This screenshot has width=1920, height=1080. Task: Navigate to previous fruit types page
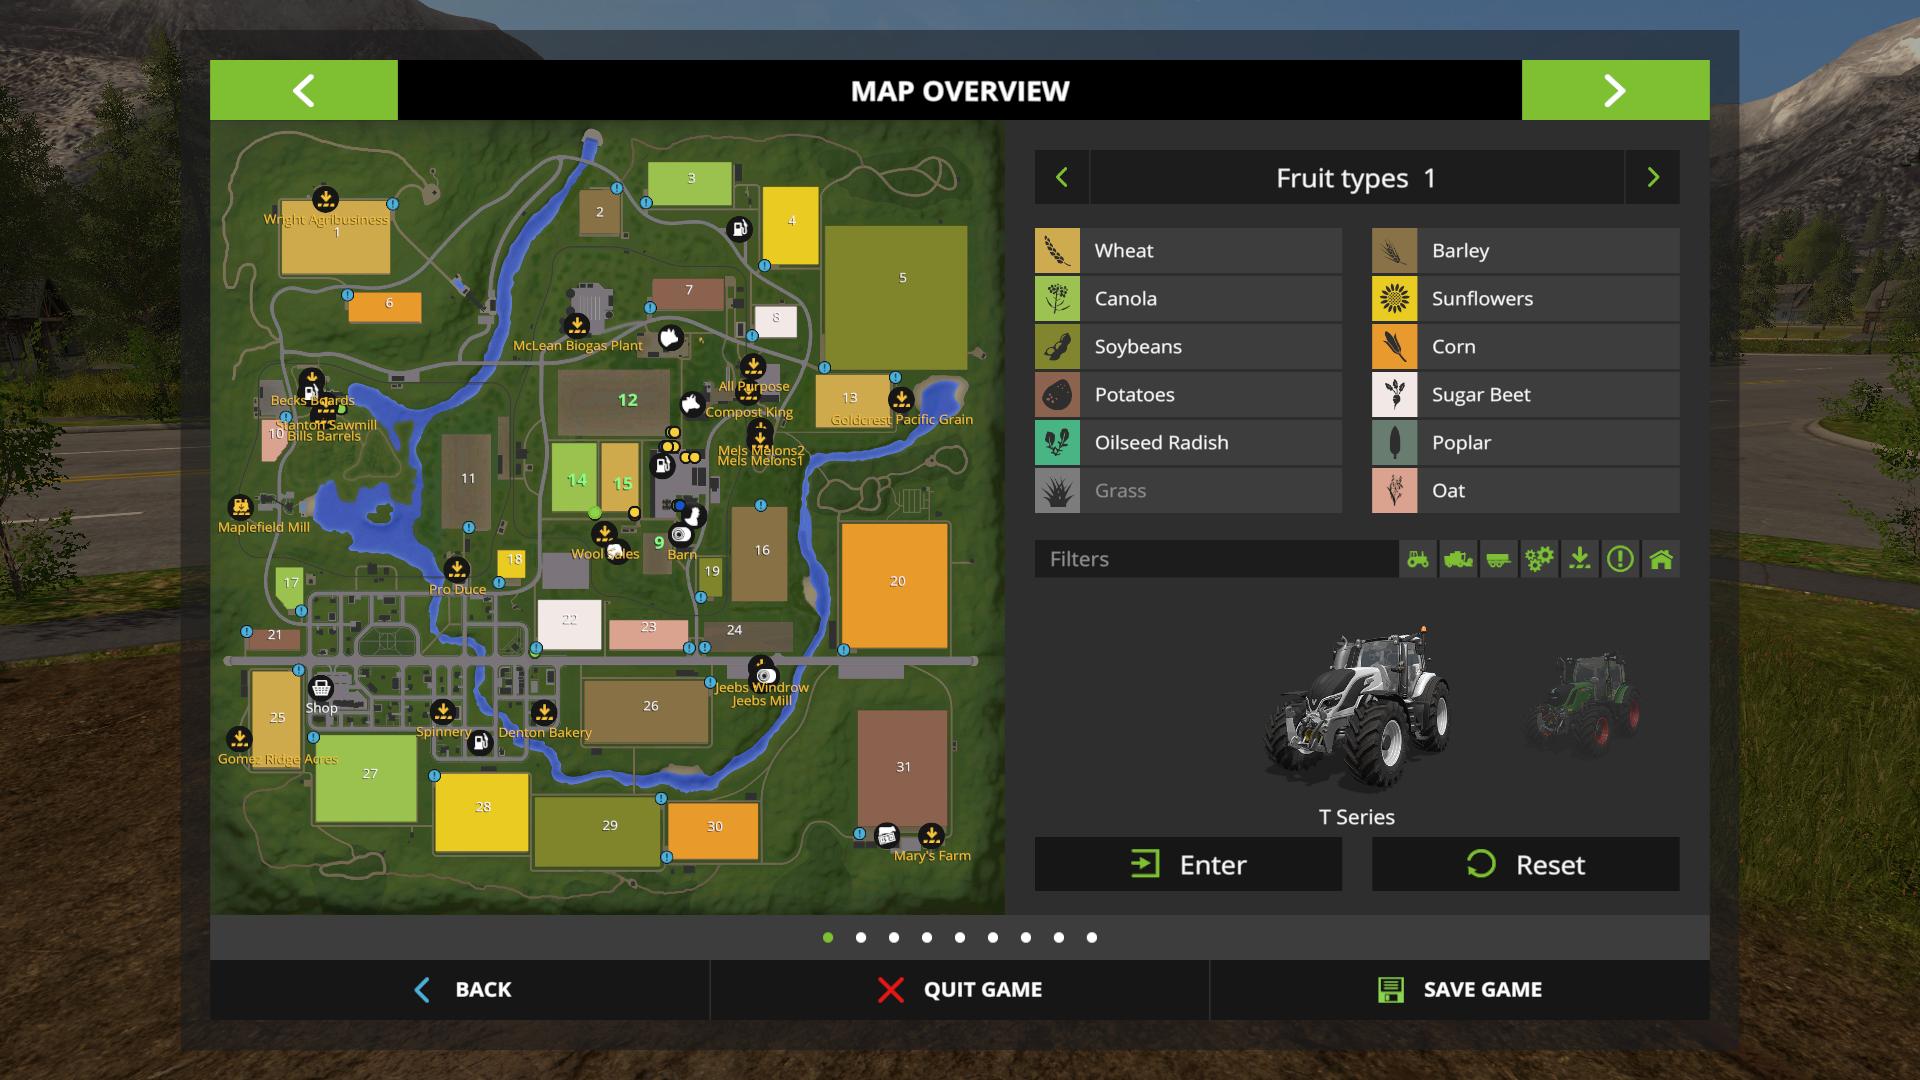(1062, 177)
